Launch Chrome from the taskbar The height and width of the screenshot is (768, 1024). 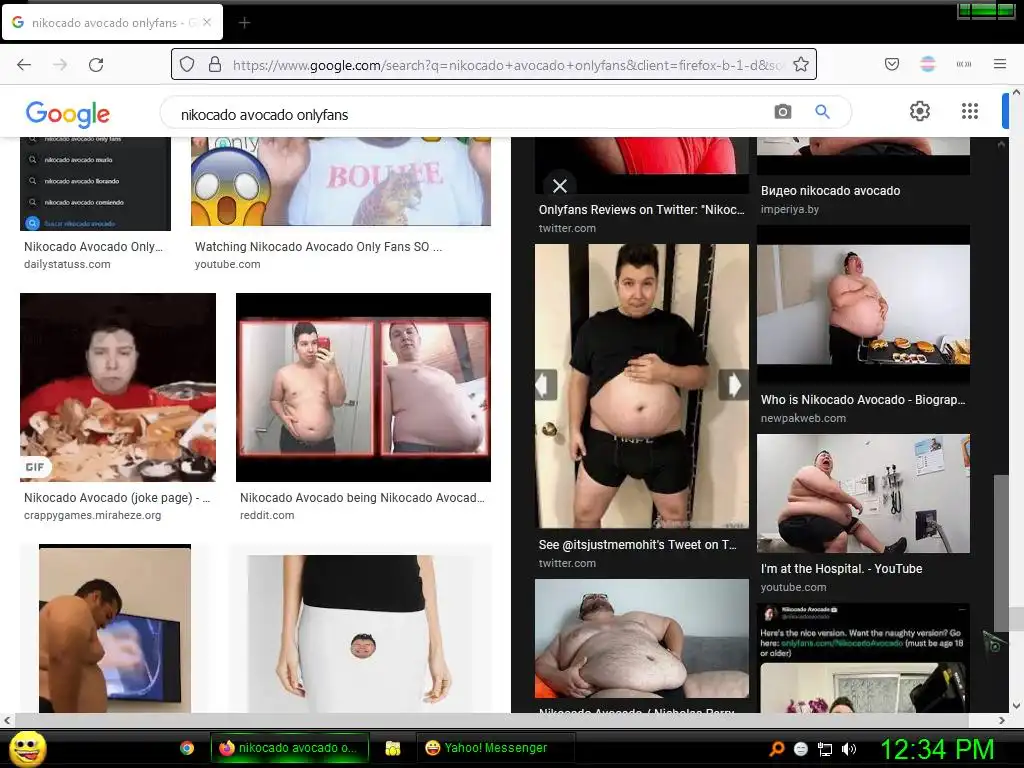pos(187,748)
